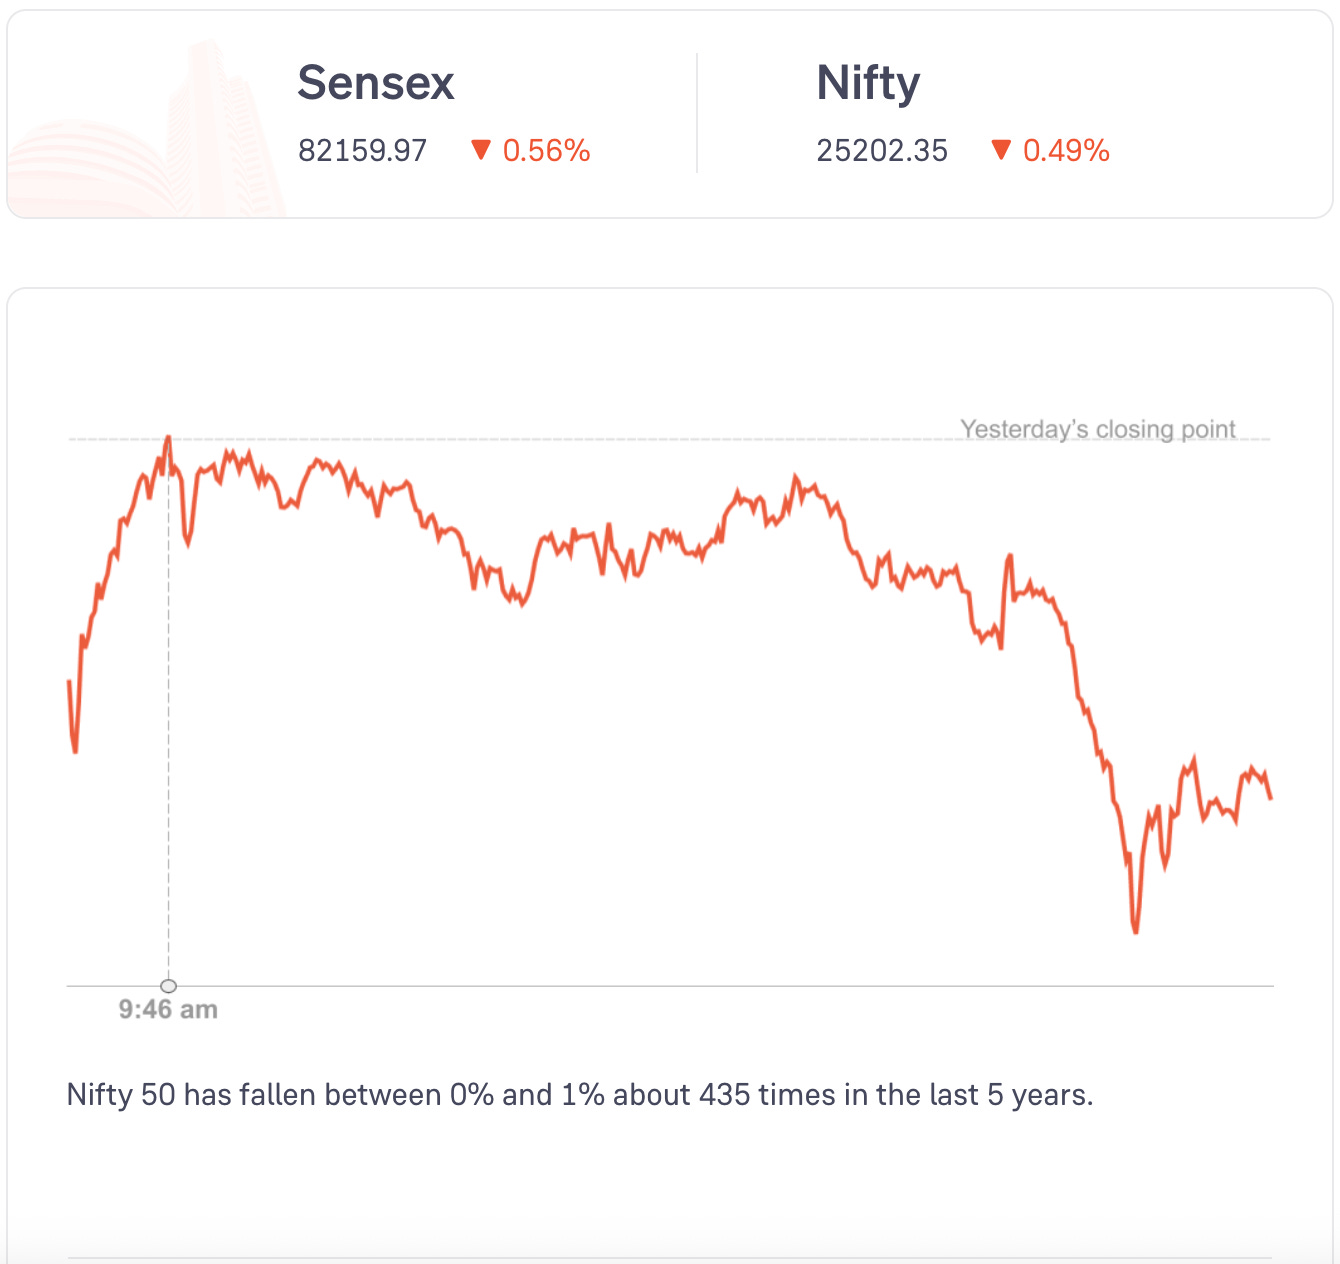Screen dimensions: 1340x1264
Task: Click the Nifty 50 has fallen caption text
Action: click(x=580, y=1095)
